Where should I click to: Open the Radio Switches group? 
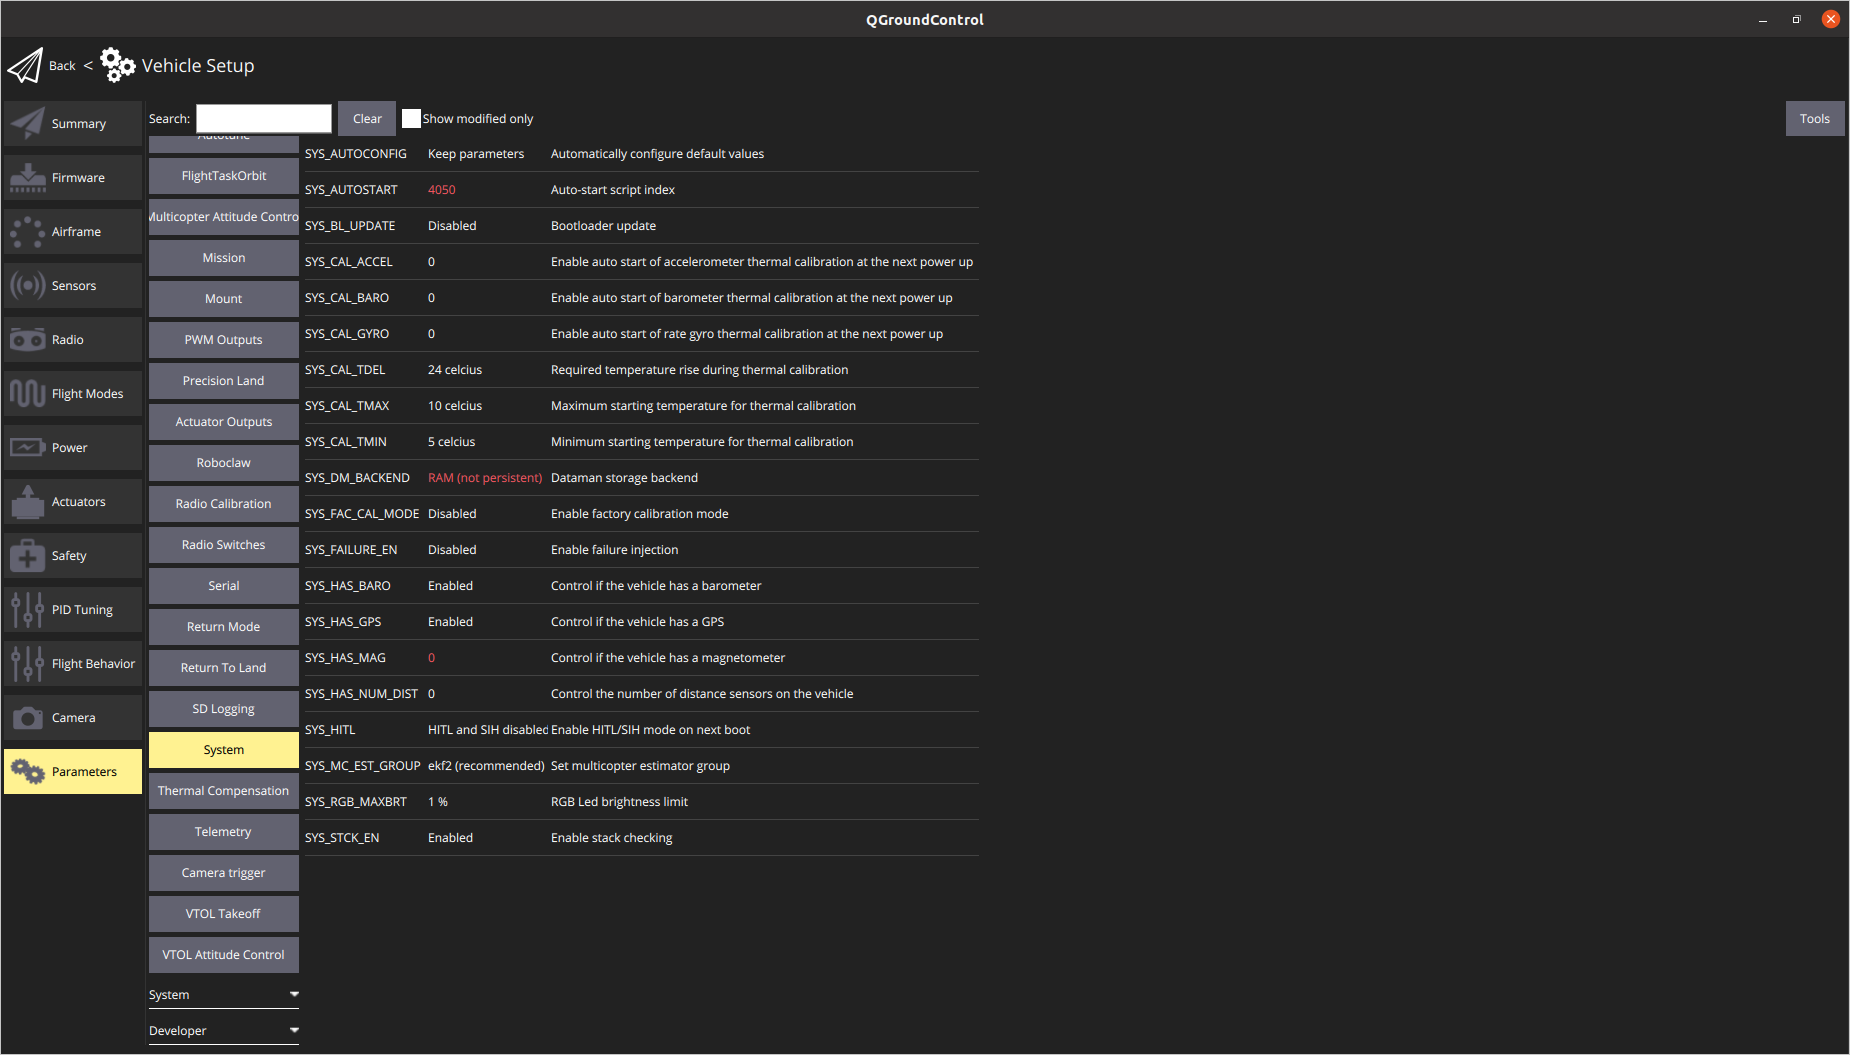pyautogui.click(x=224, y=545)
